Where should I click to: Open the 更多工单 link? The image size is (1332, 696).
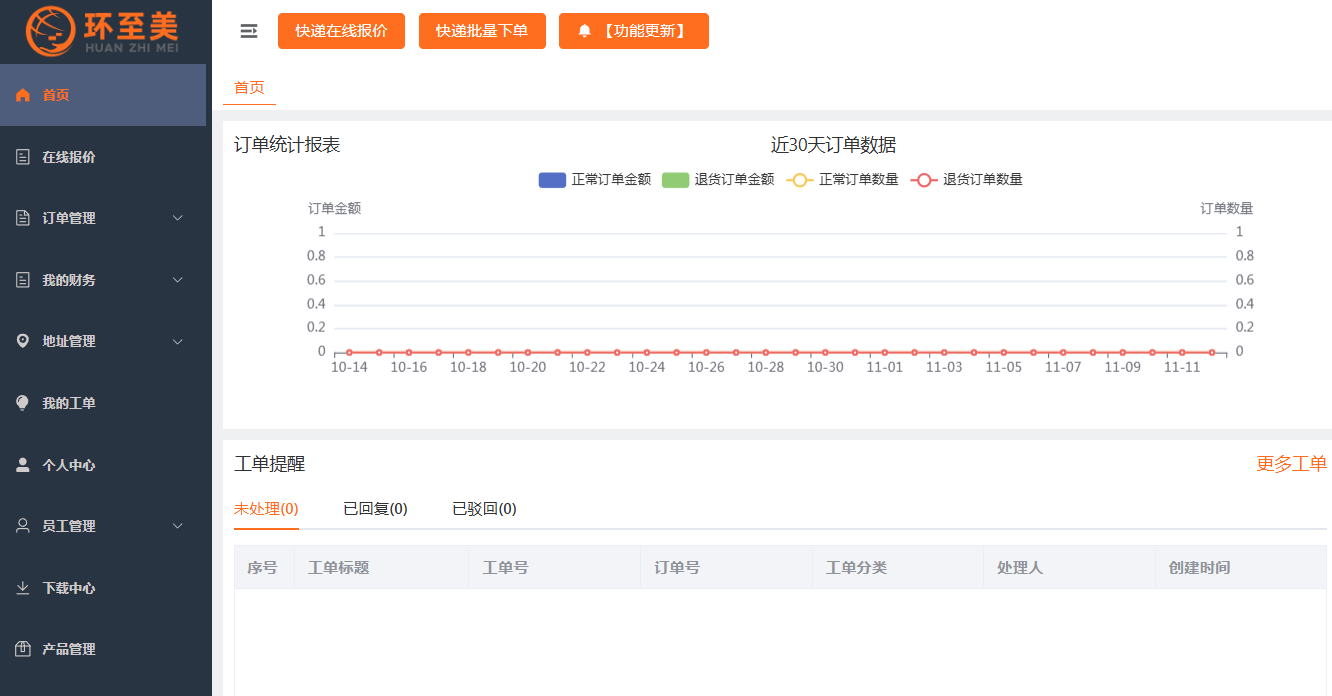[1291, 464]
